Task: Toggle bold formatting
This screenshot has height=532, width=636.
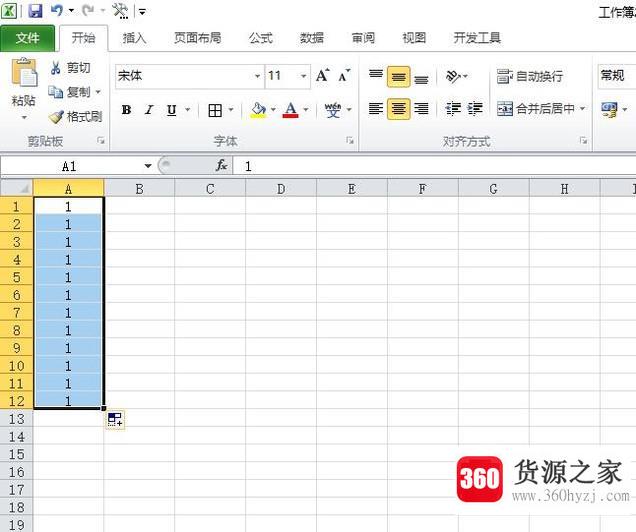Action: click(126, 109)
